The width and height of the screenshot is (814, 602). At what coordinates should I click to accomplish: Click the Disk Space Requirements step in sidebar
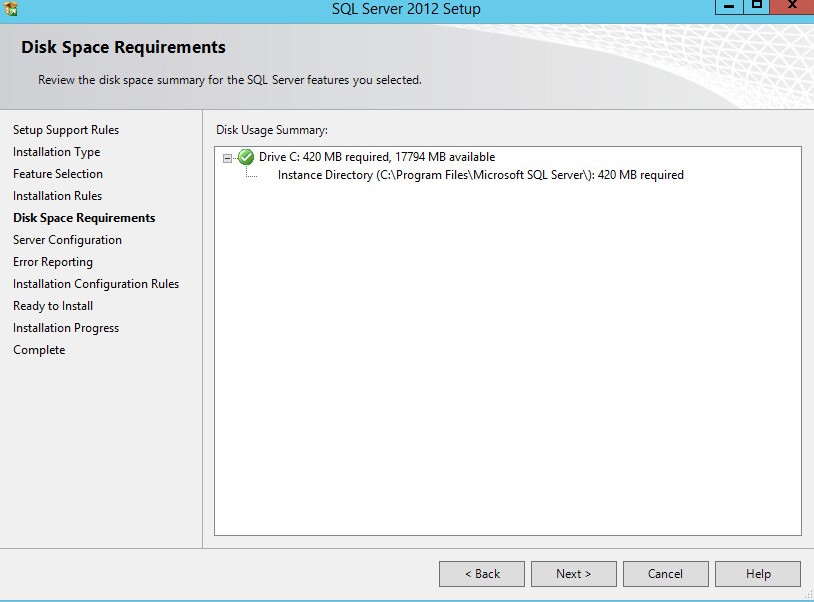point(84,218)
